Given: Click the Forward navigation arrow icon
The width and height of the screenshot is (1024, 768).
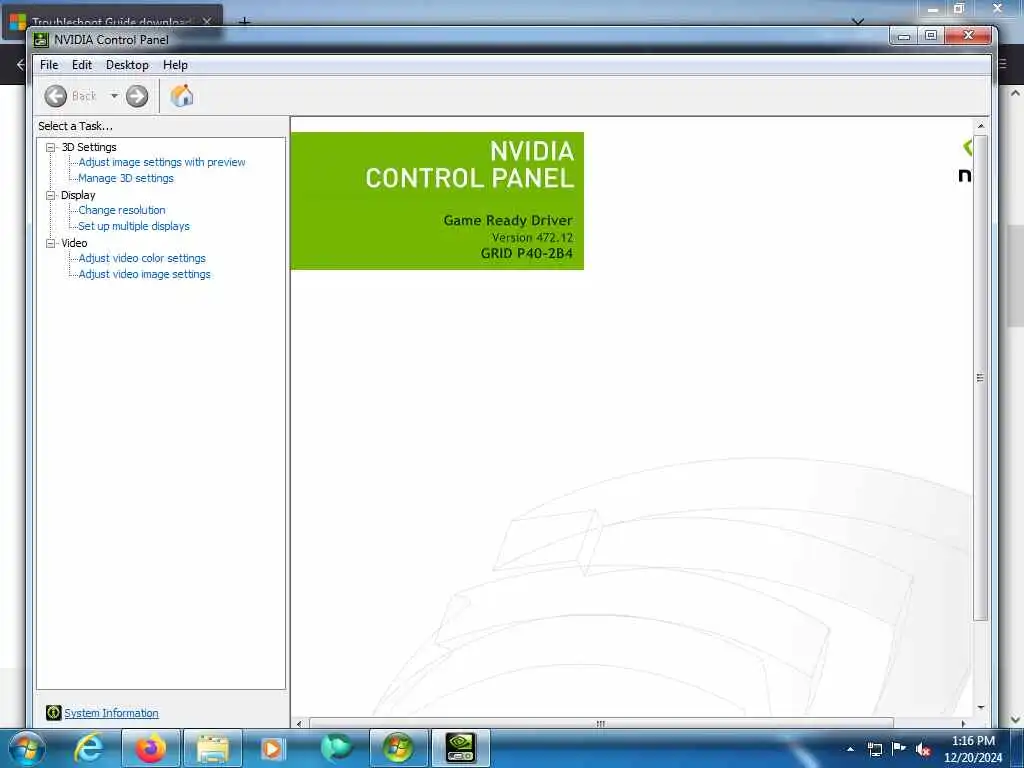Looking at the screenshot, I should coord(136,96).
